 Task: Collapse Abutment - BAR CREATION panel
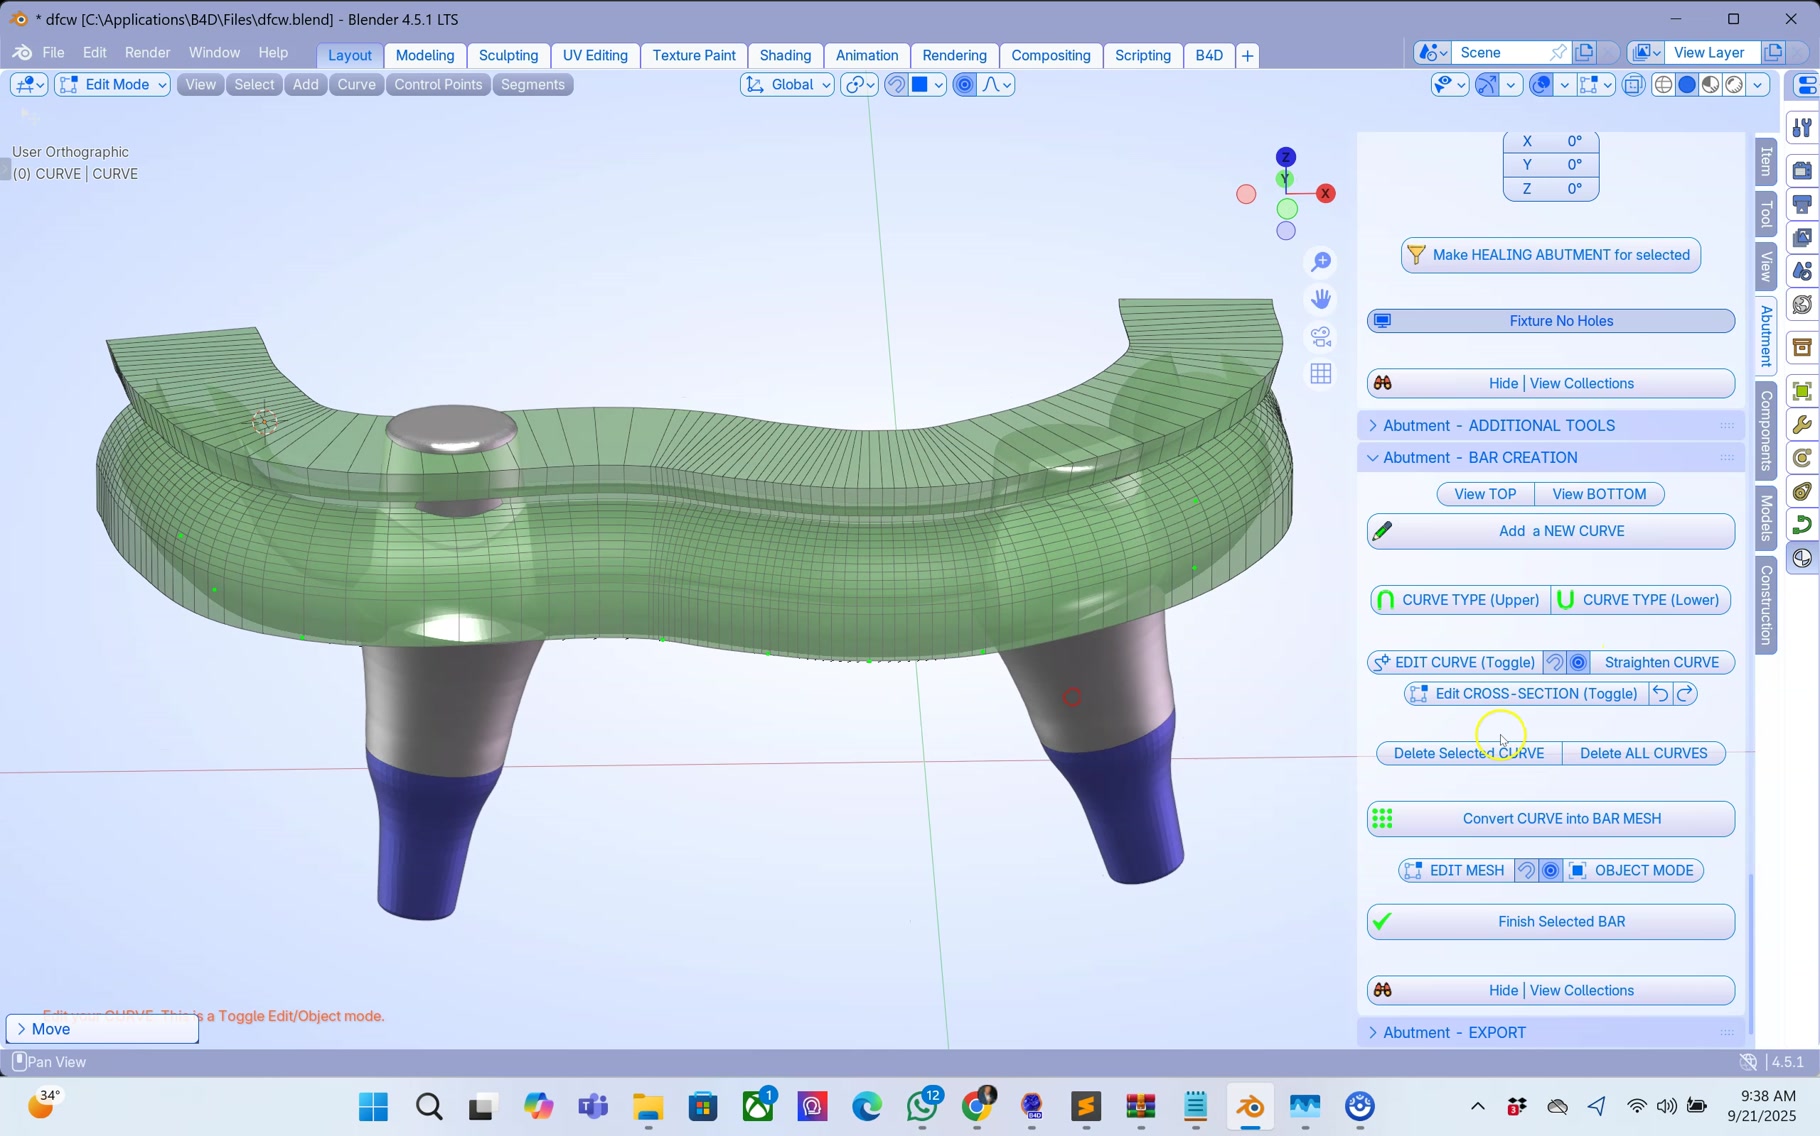point(1549,458)
